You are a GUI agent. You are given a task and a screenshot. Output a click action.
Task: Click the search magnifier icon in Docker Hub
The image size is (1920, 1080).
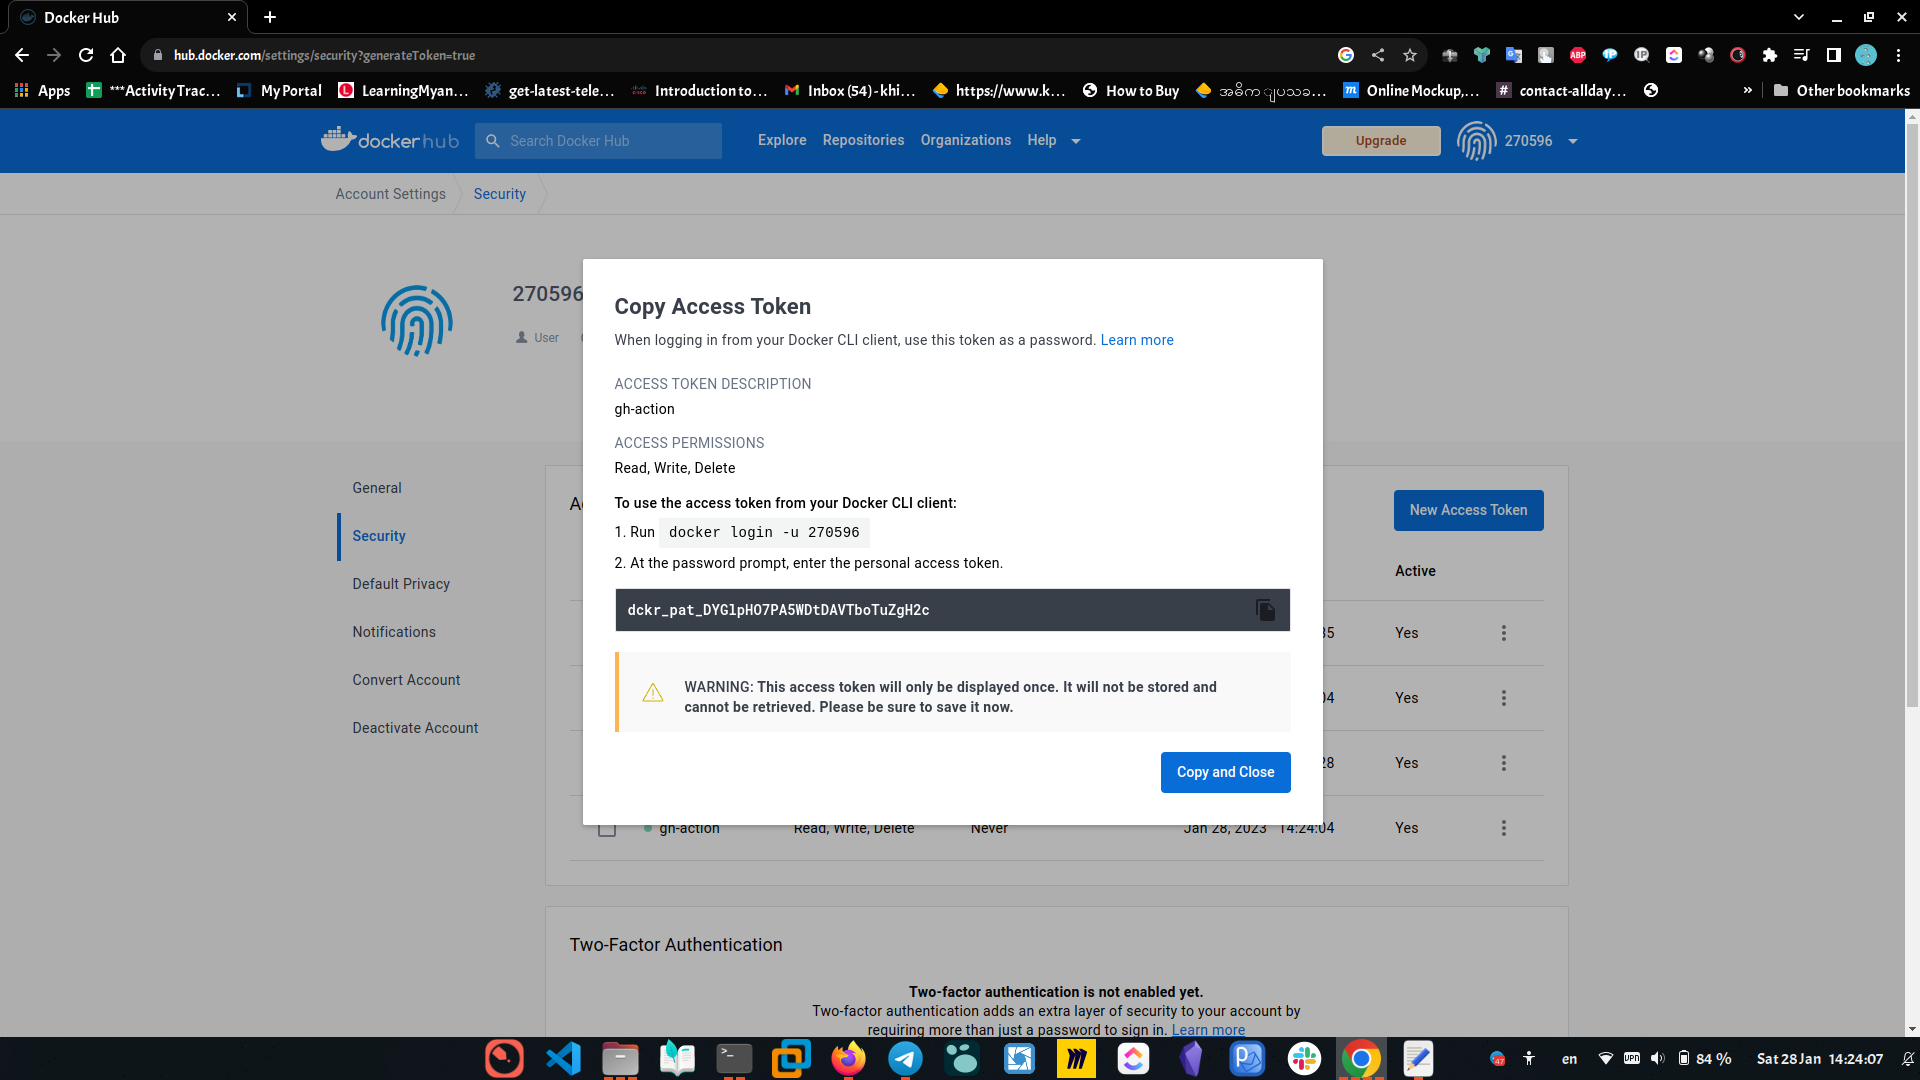click(492, 141)
